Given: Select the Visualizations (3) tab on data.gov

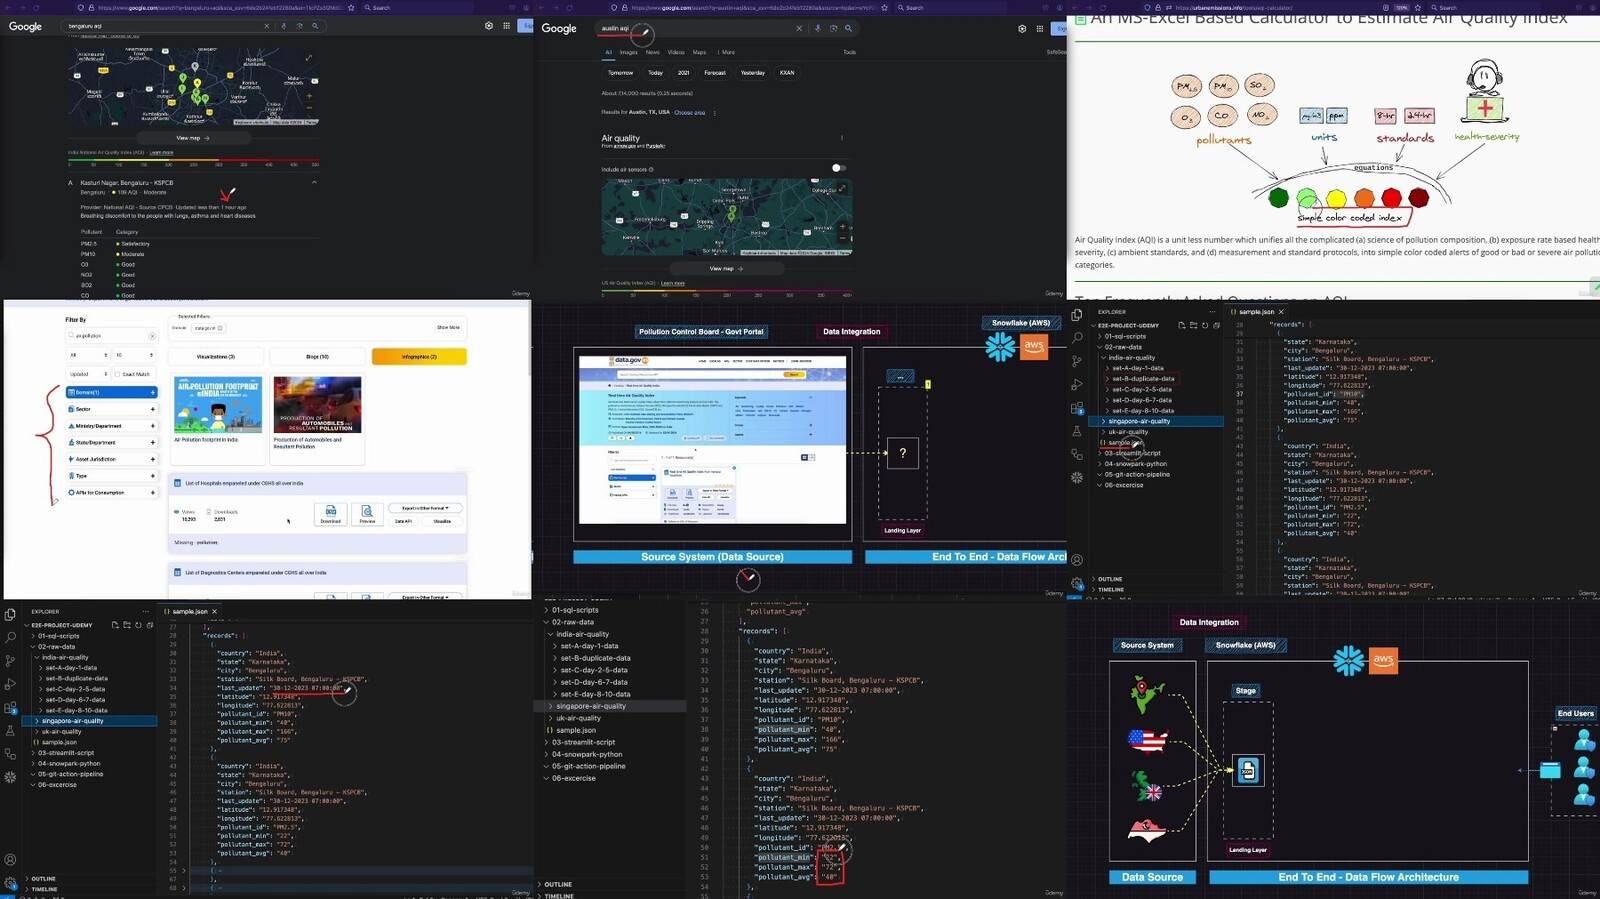Looking at the screenshot, I should tap(216, 356).
